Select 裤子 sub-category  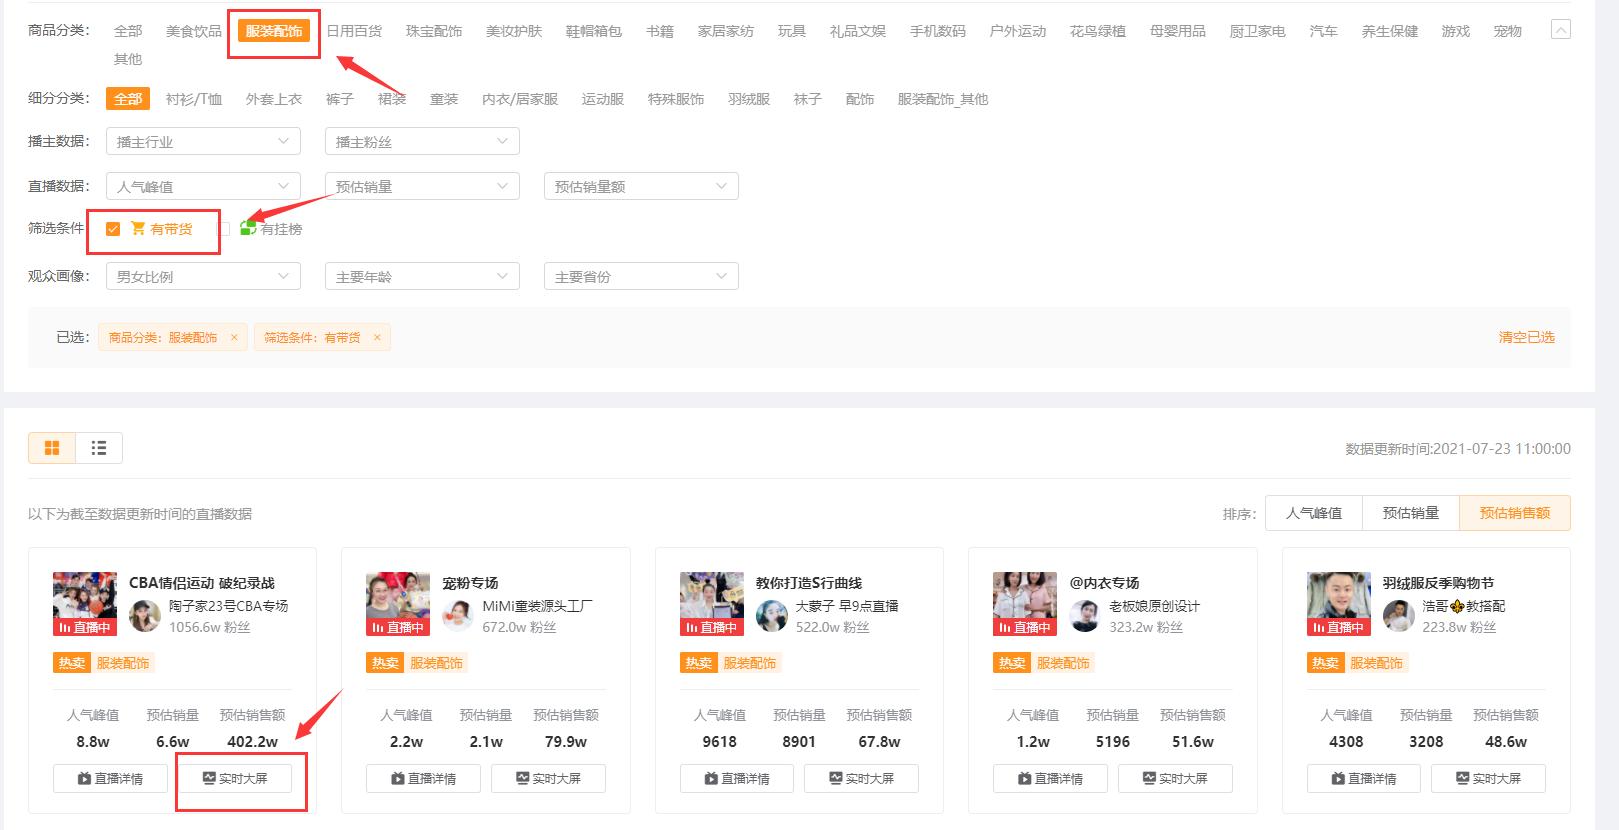[340, 99]
